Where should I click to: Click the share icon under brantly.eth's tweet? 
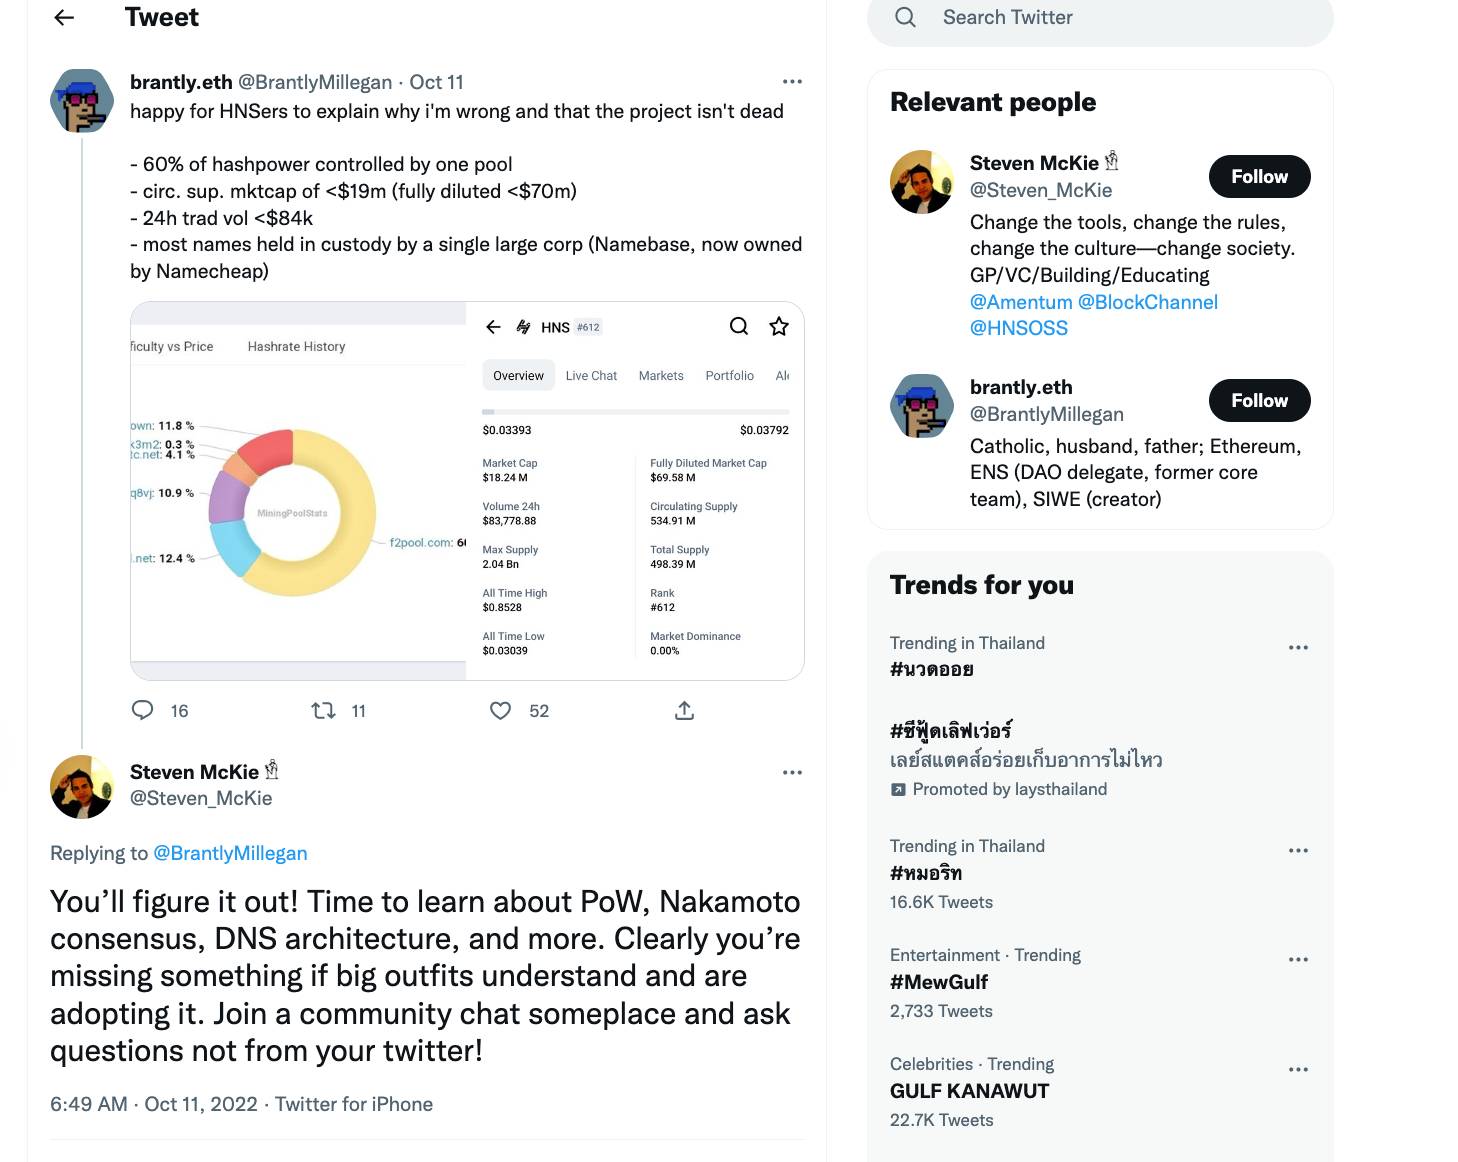[x=684, y=710]
